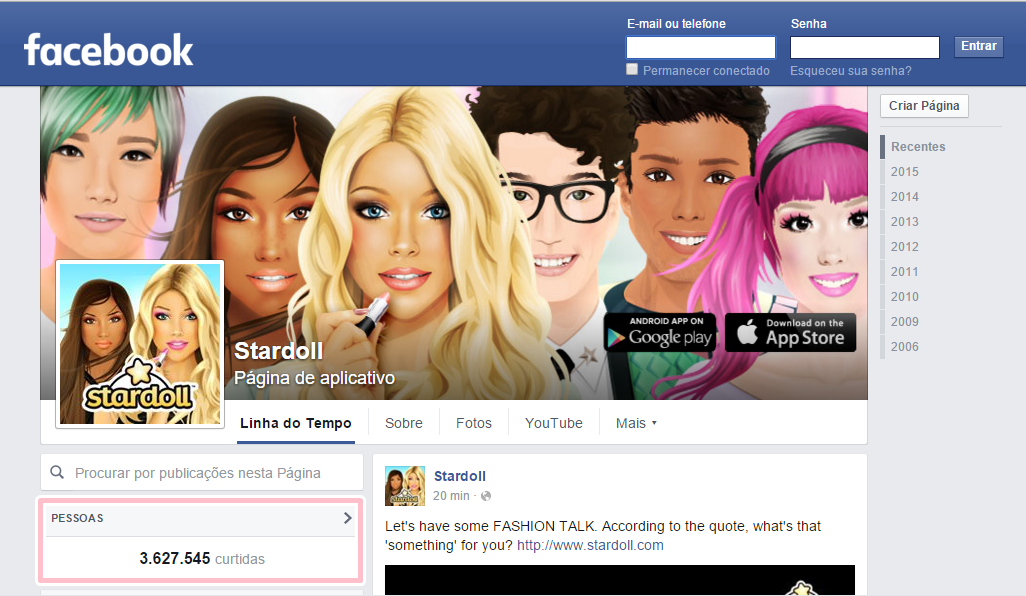1026x596 pixels.
Task: Focus the Senha password field
Action: pyautogui.click(x=864, y=47)
